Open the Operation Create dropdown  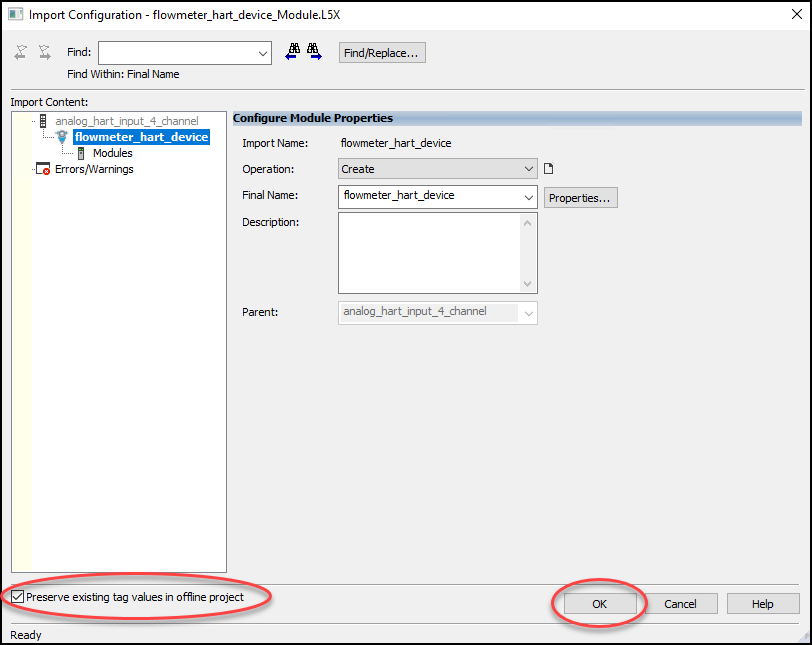438,169
